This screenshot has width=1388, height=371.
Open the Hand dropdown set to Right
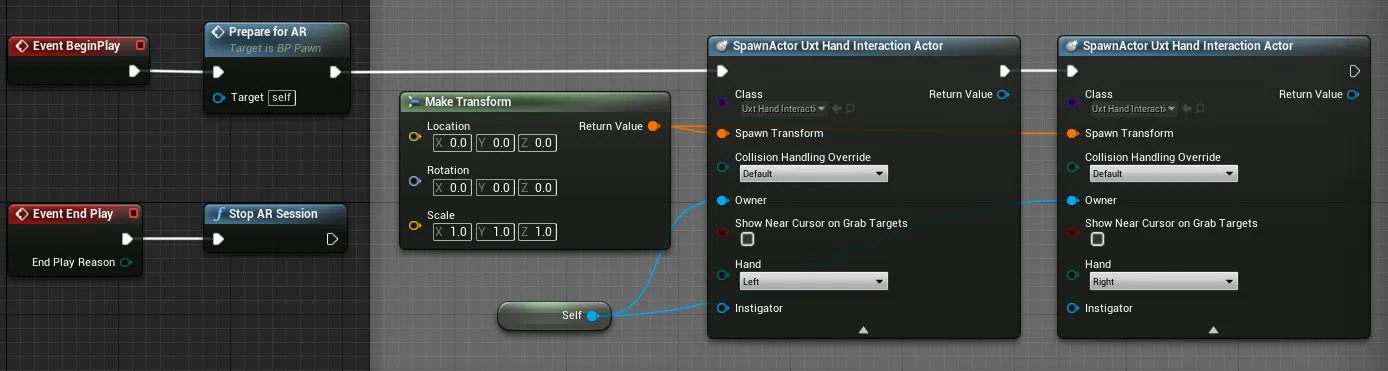coord(1163,282)
